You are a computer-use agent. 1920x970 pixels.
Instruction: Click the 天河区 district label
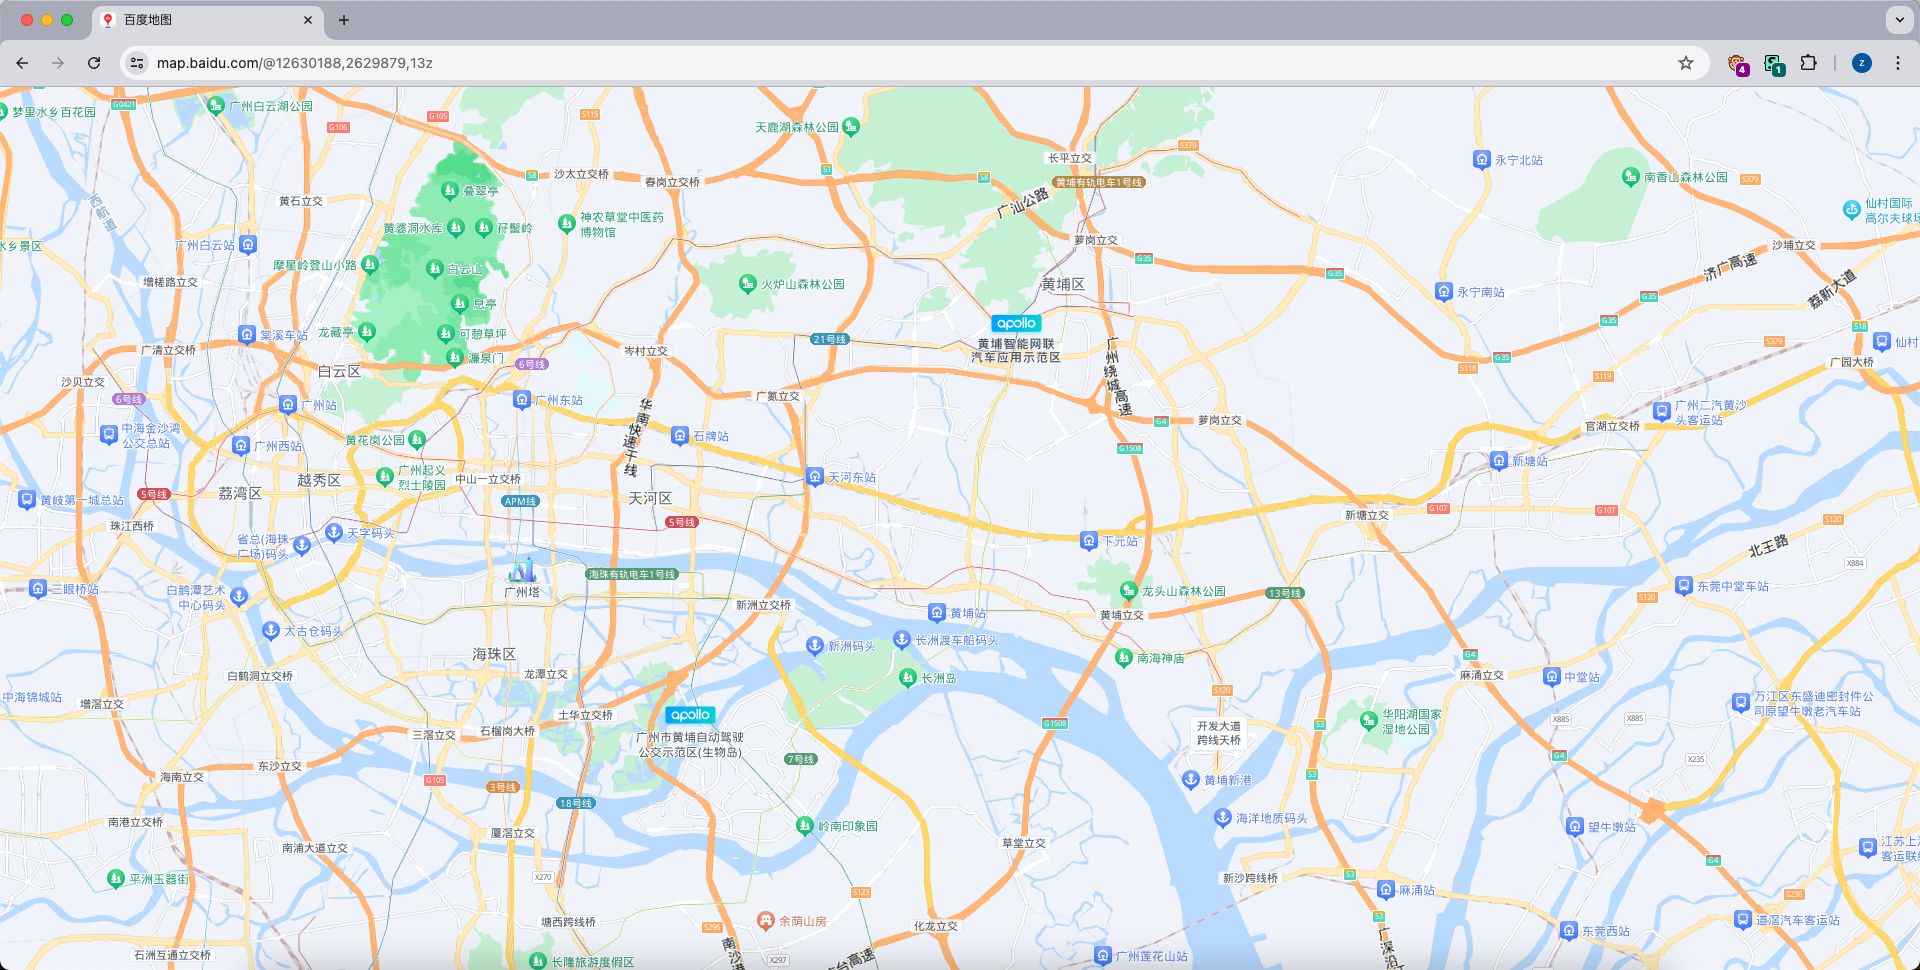tap(650, 498)
